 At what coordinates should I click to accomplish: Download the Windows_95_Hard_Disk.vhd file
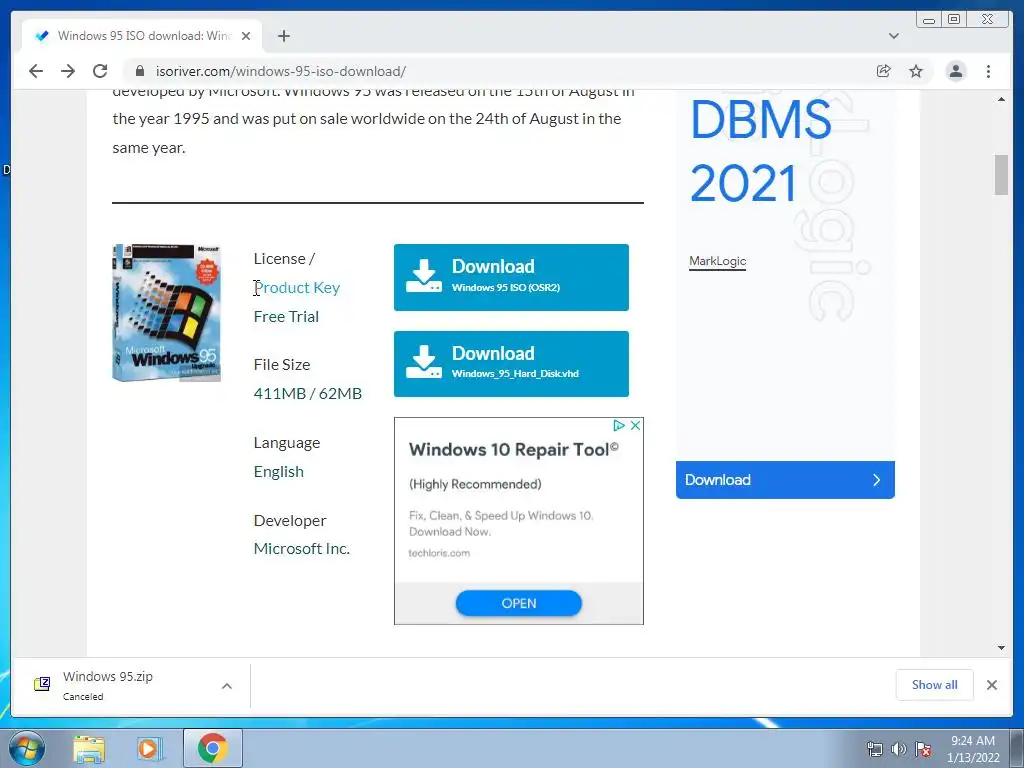511,364
